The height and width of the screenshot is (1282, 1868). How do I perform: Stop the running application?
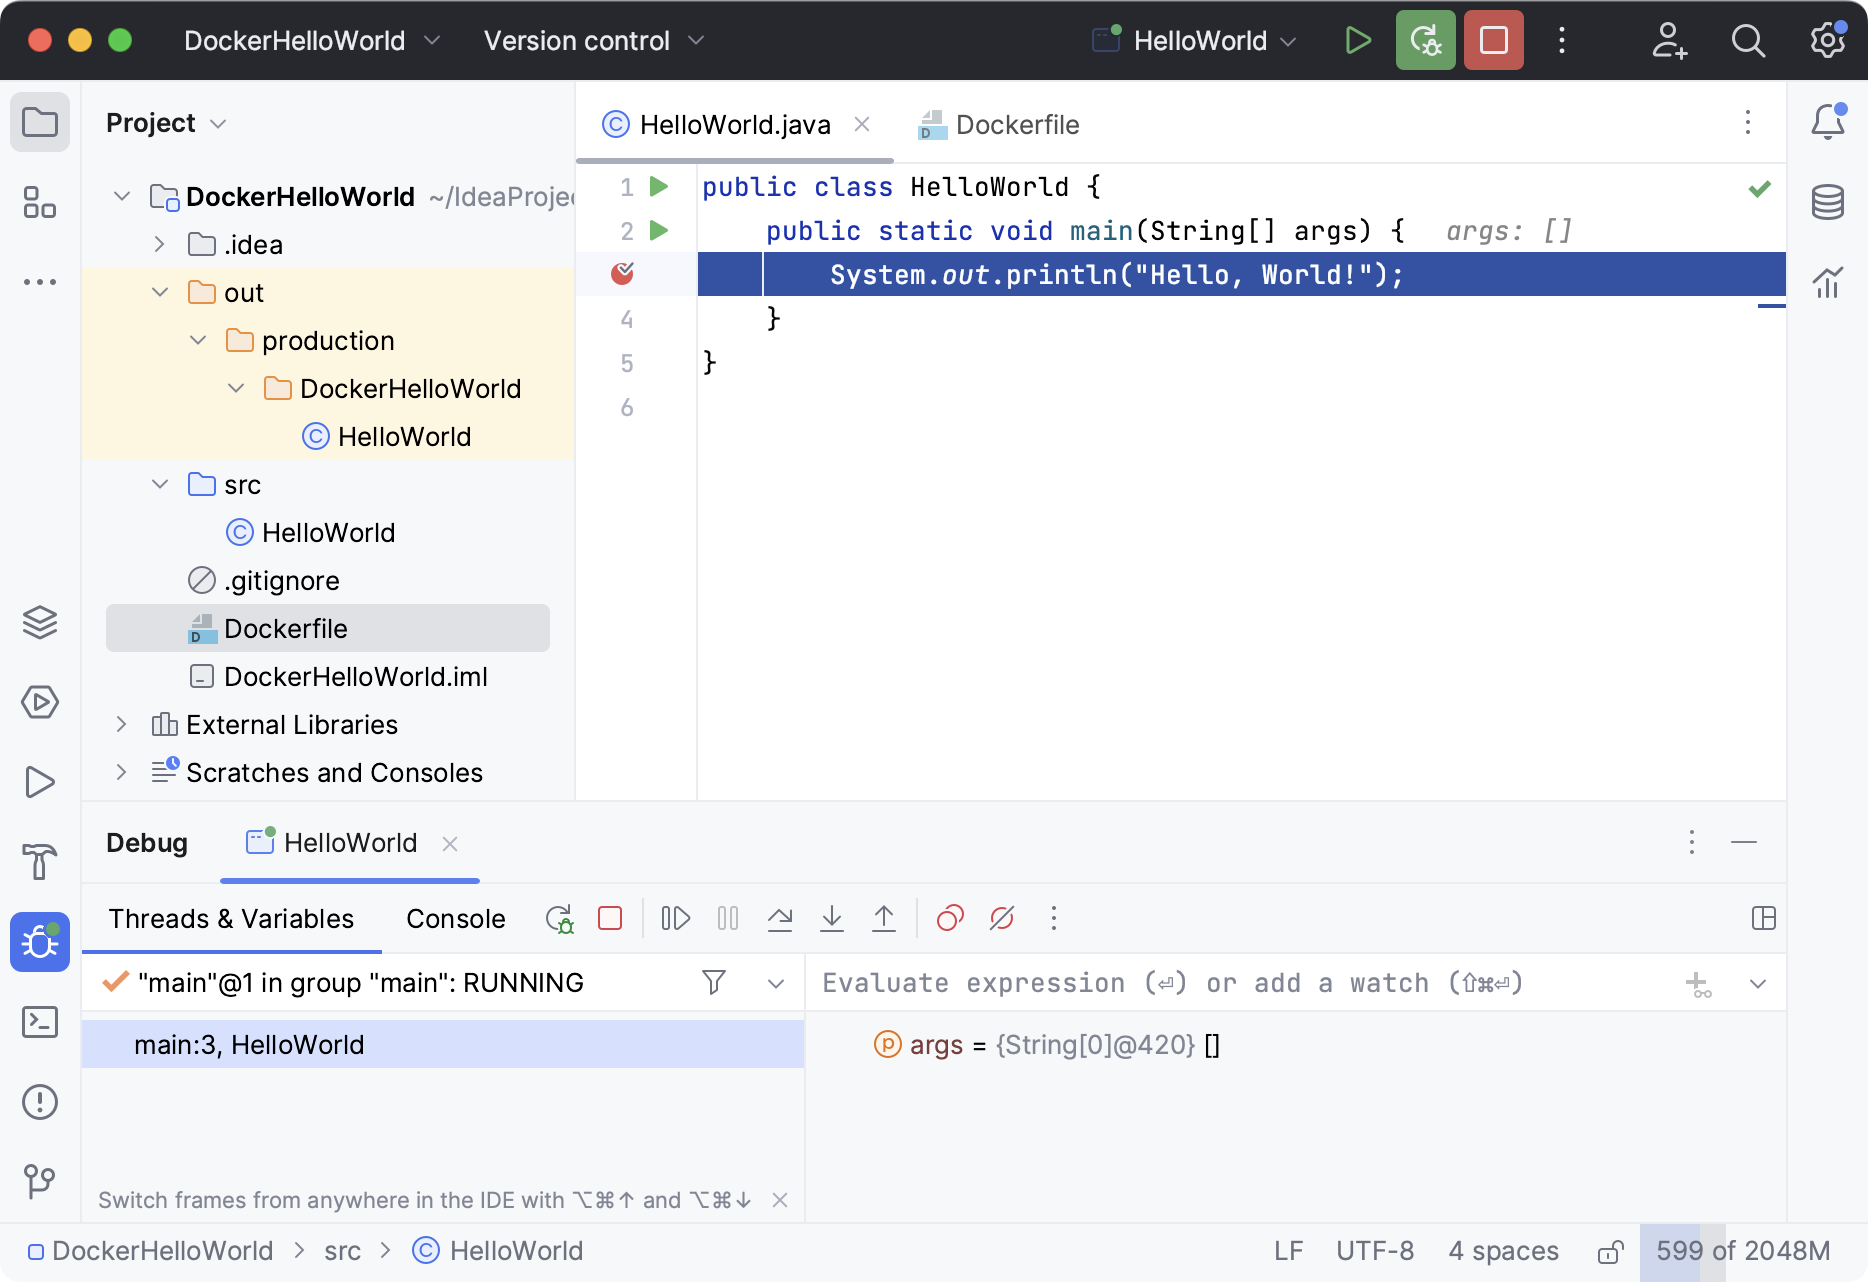(1492, 40)
